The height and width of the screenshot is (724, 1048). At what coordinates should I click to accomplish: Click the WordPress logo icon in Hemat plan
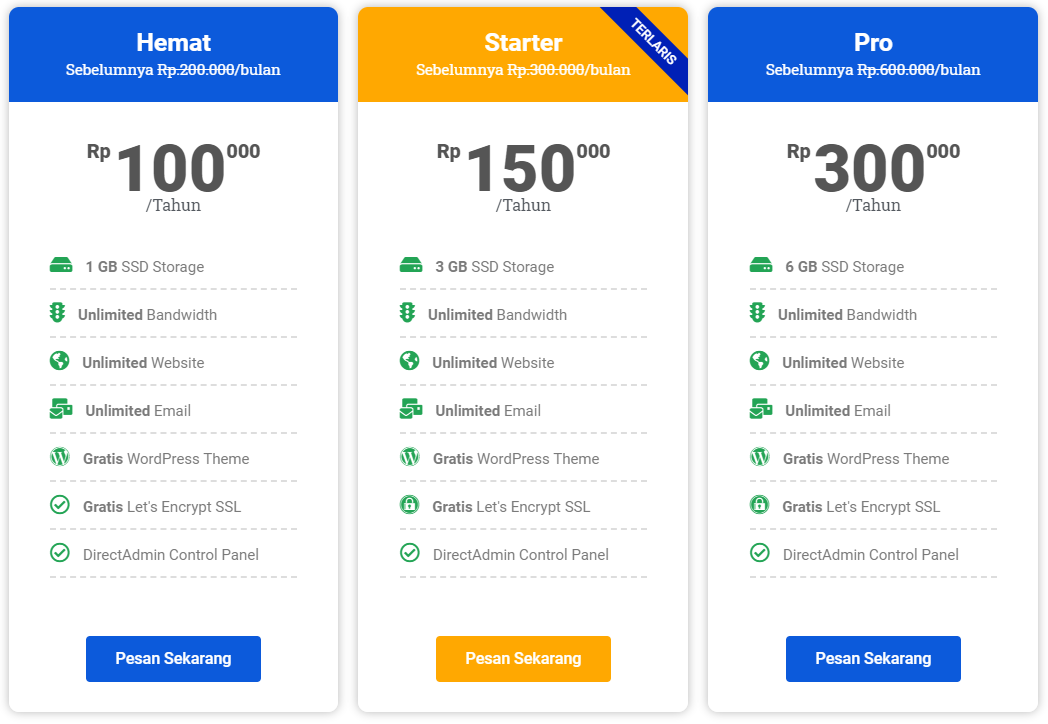[x=60, y=457]
